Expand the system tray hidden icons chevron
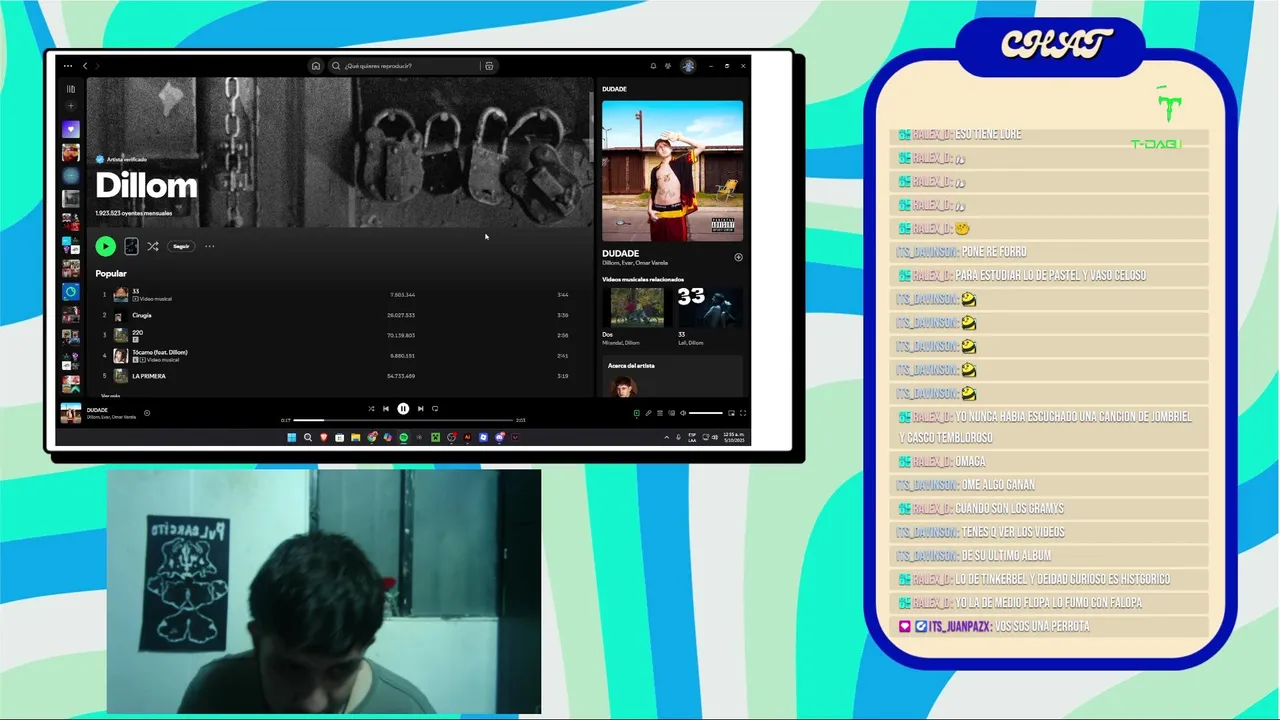The width and height of the screenshot is (1280, 720). click(x=667, y=437)
